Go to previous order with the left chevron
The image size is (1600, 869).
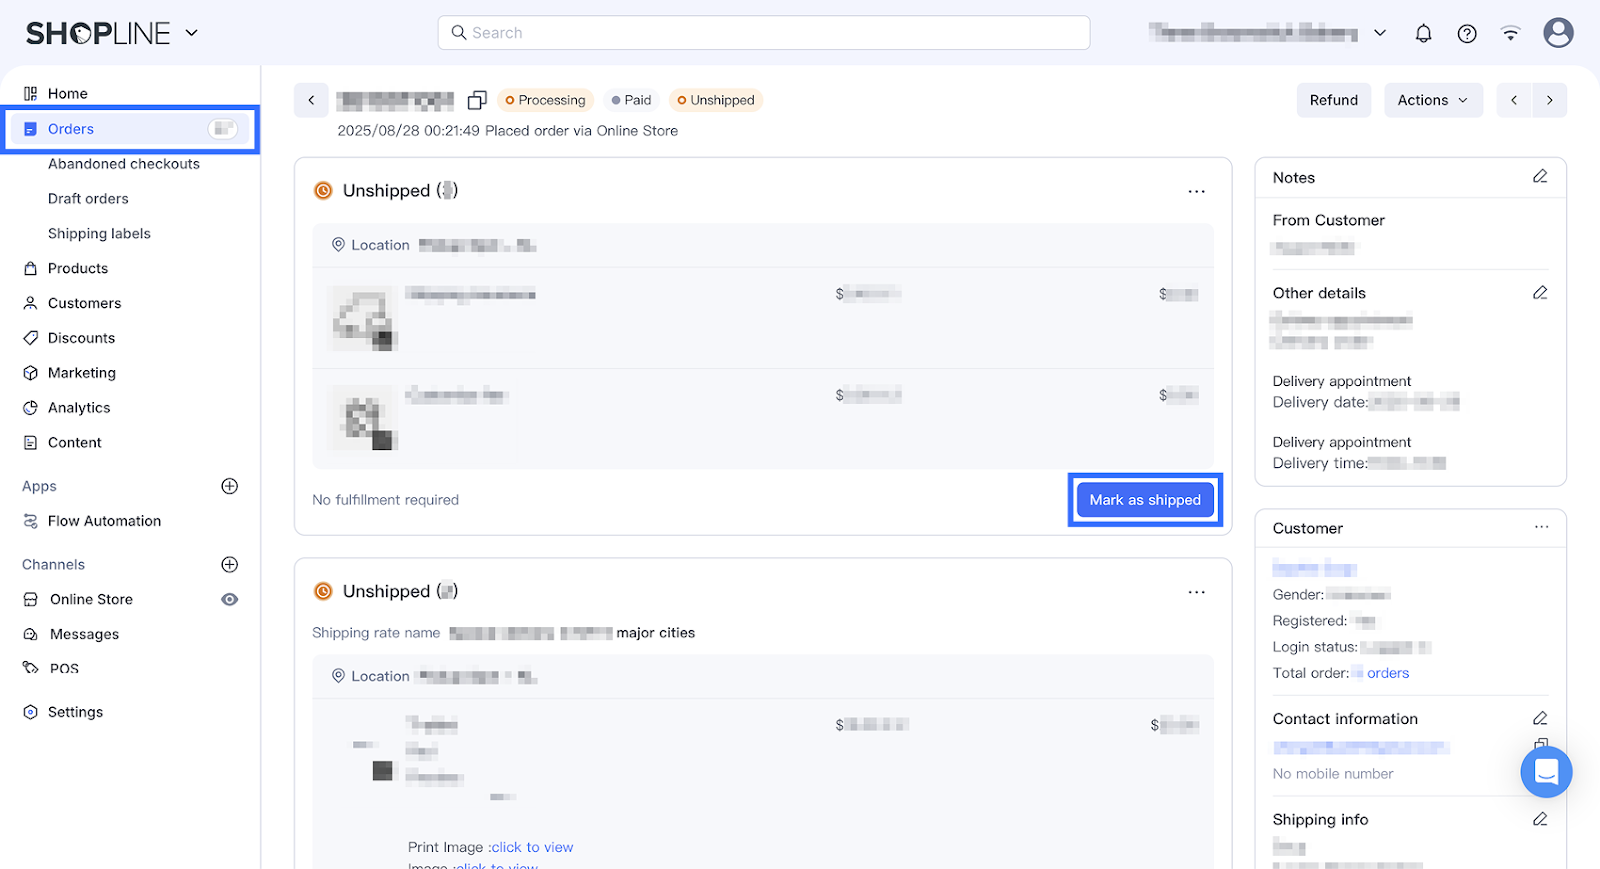1514,100
